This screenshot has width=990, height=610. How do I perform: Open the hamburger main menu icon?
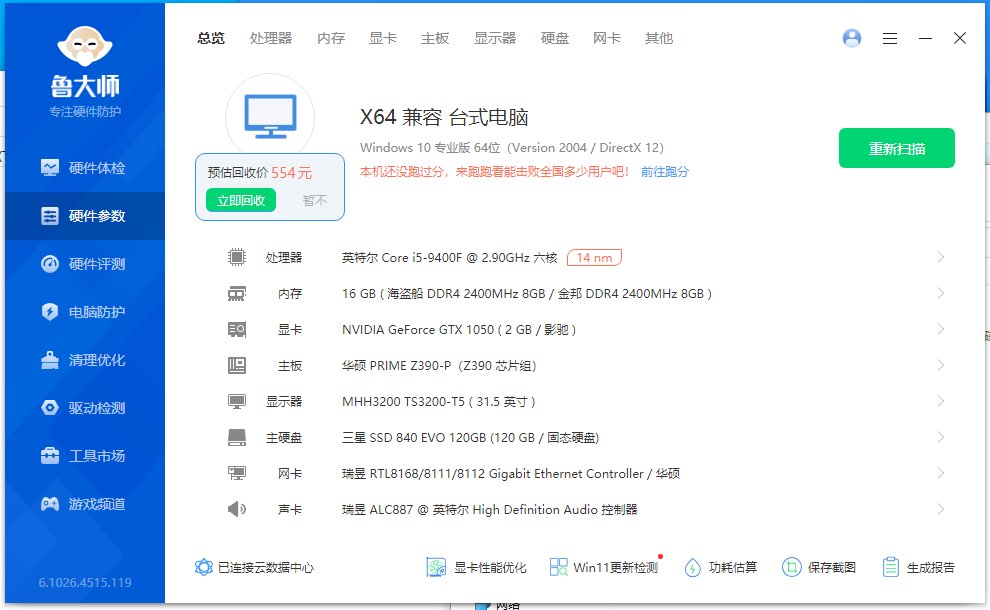coord(889,38)
